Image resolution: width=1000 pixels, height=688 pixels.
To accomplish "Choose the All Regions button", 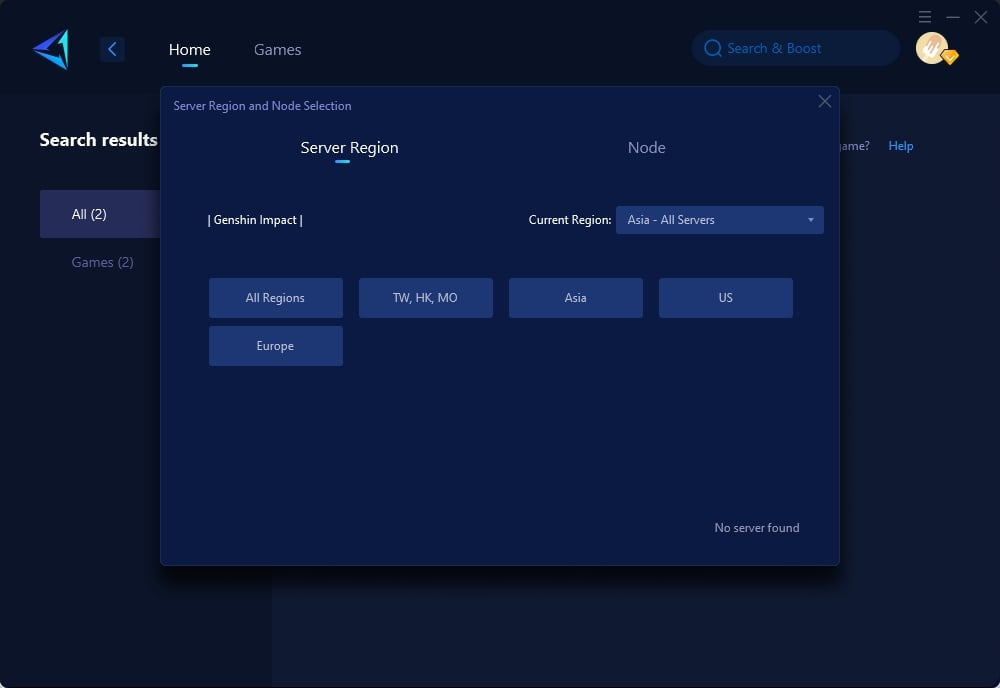I will tap(276, 298).
